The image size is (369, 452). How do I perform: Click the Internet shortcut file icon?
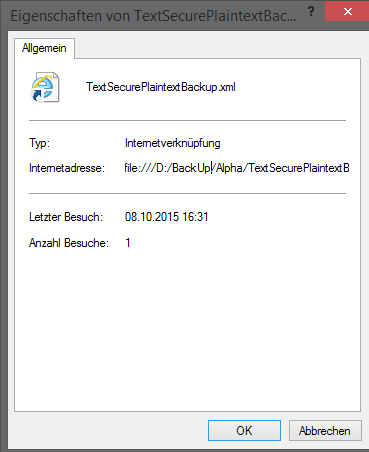point(45,87)
